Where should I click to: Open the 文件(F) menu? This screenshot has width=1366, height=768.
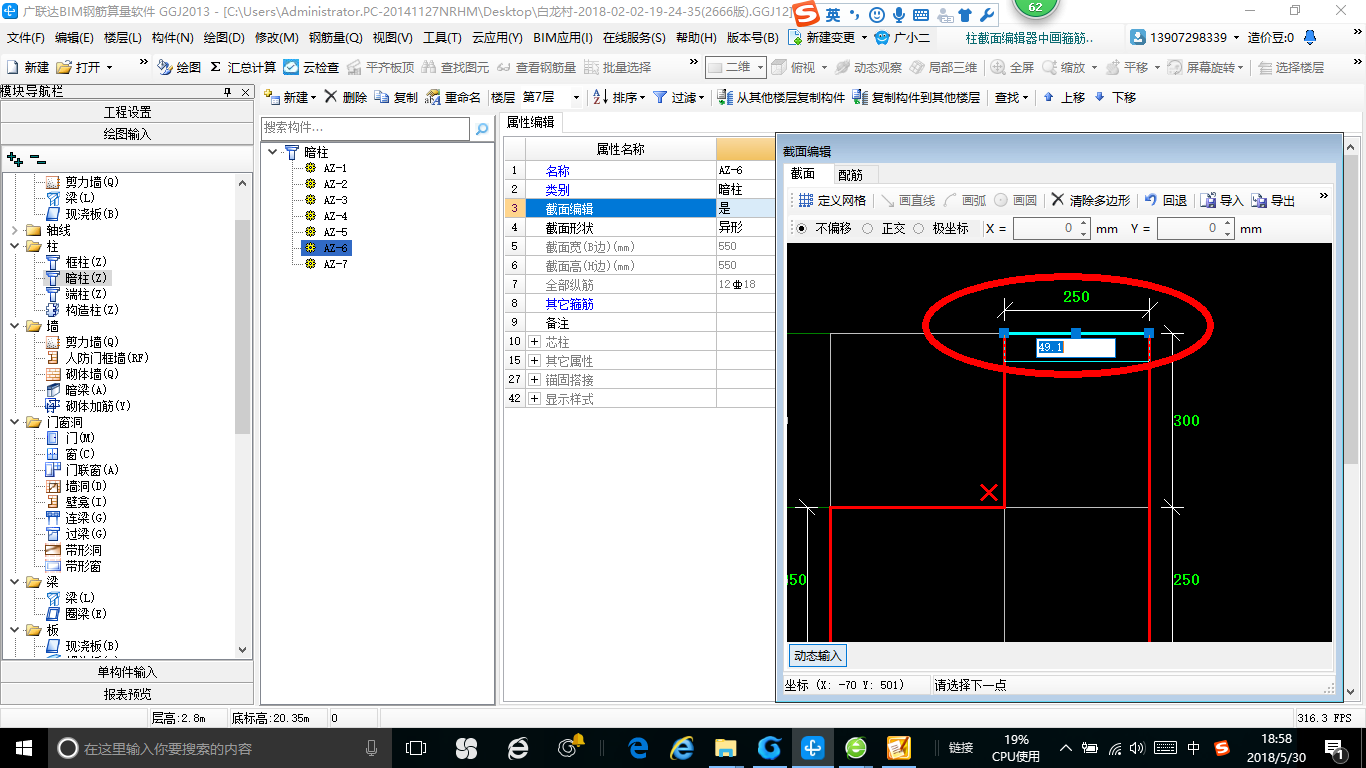point(26,38)
